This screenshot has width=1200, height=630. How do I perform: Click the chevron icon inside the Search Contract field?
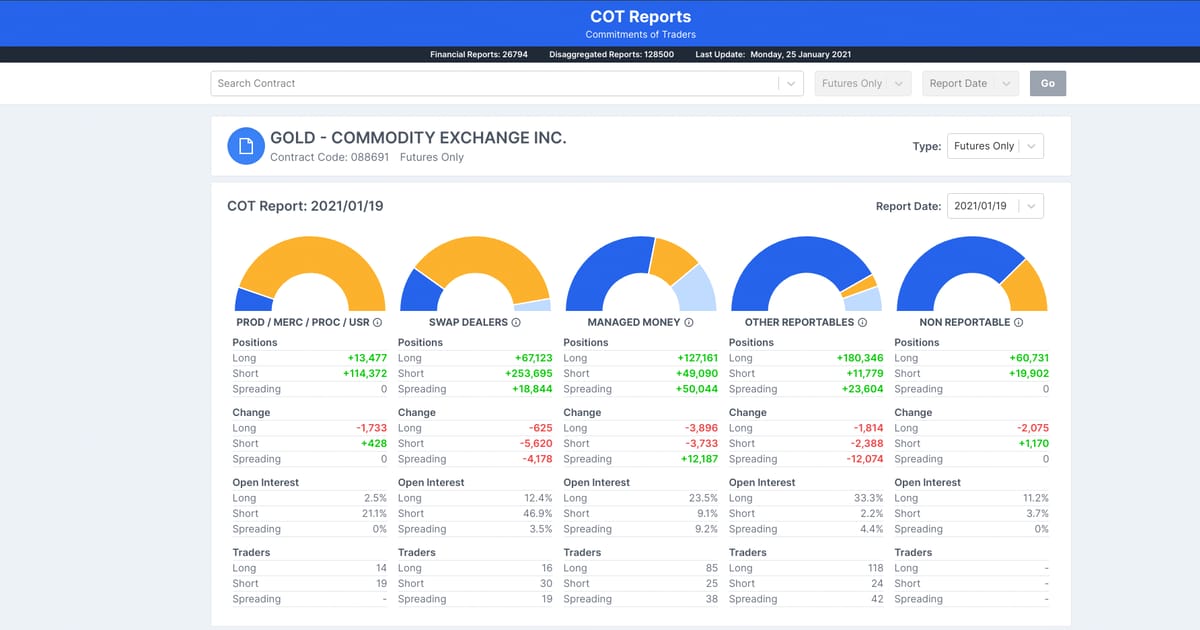click(x=790, y=83)
